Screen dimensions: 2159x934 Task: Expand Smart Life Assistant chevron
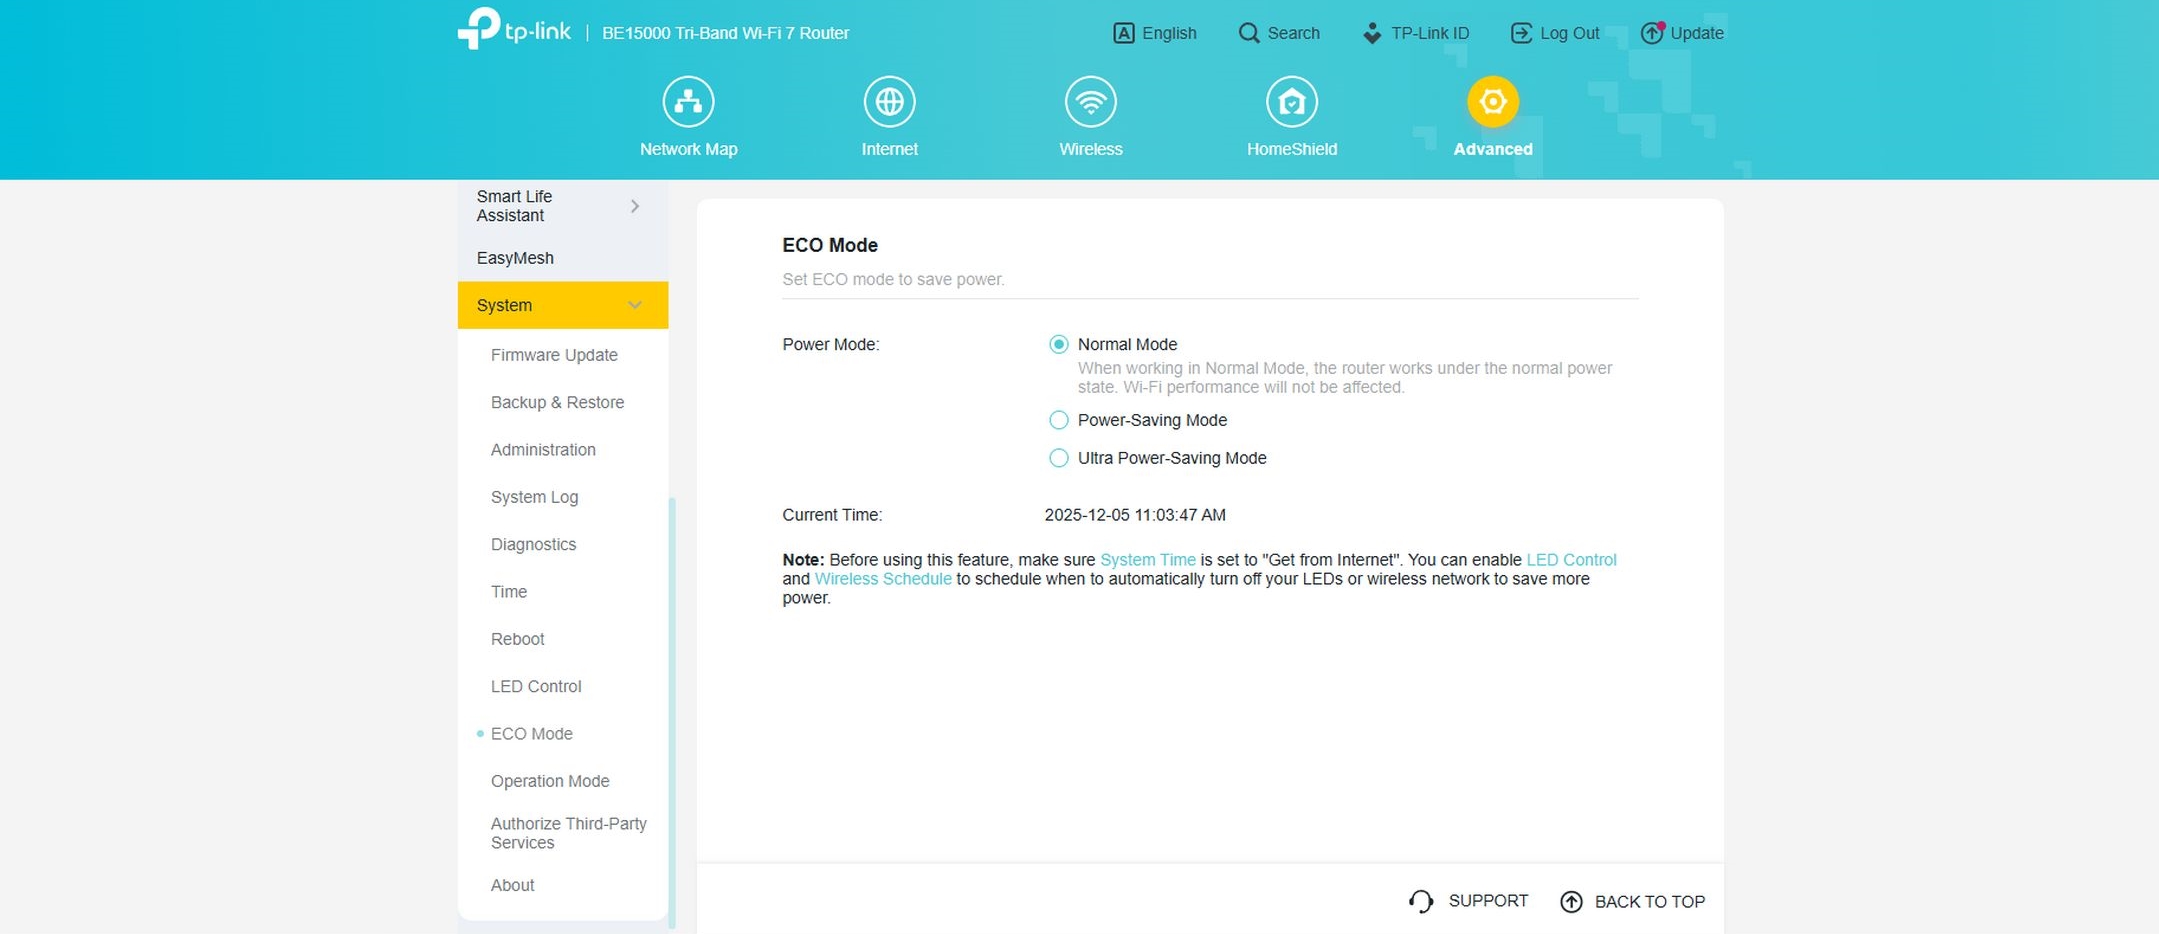(634, 206)
